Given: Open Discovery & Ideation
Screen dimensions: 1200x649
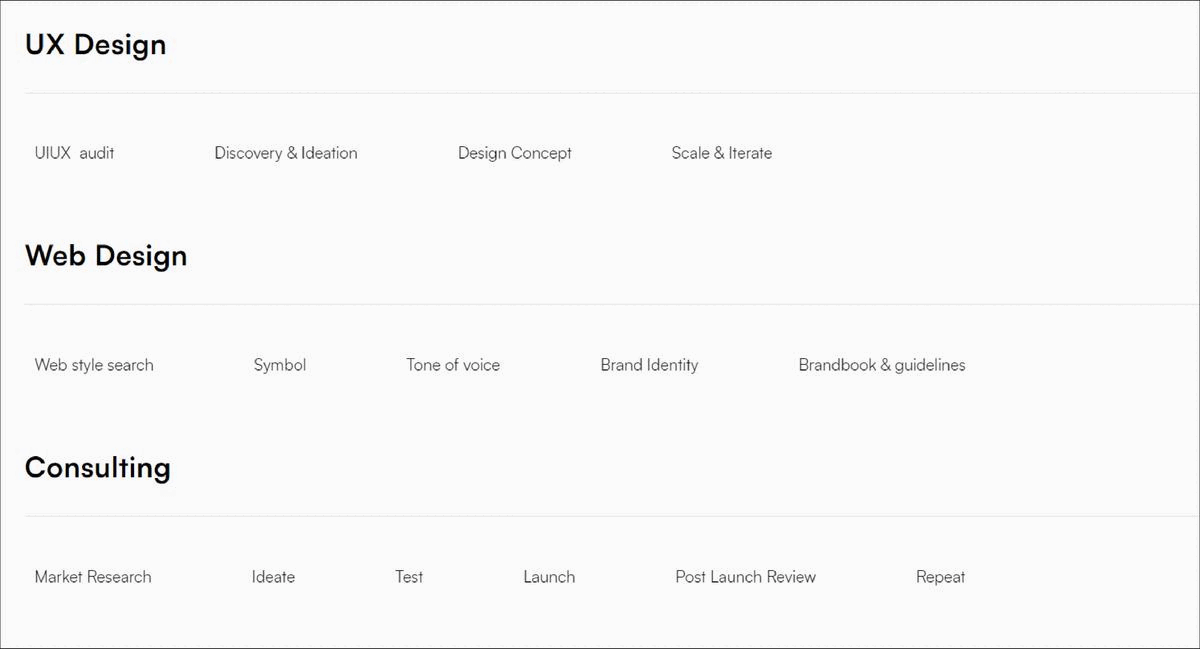Looking at the screenshot, I should pos(286,153).
